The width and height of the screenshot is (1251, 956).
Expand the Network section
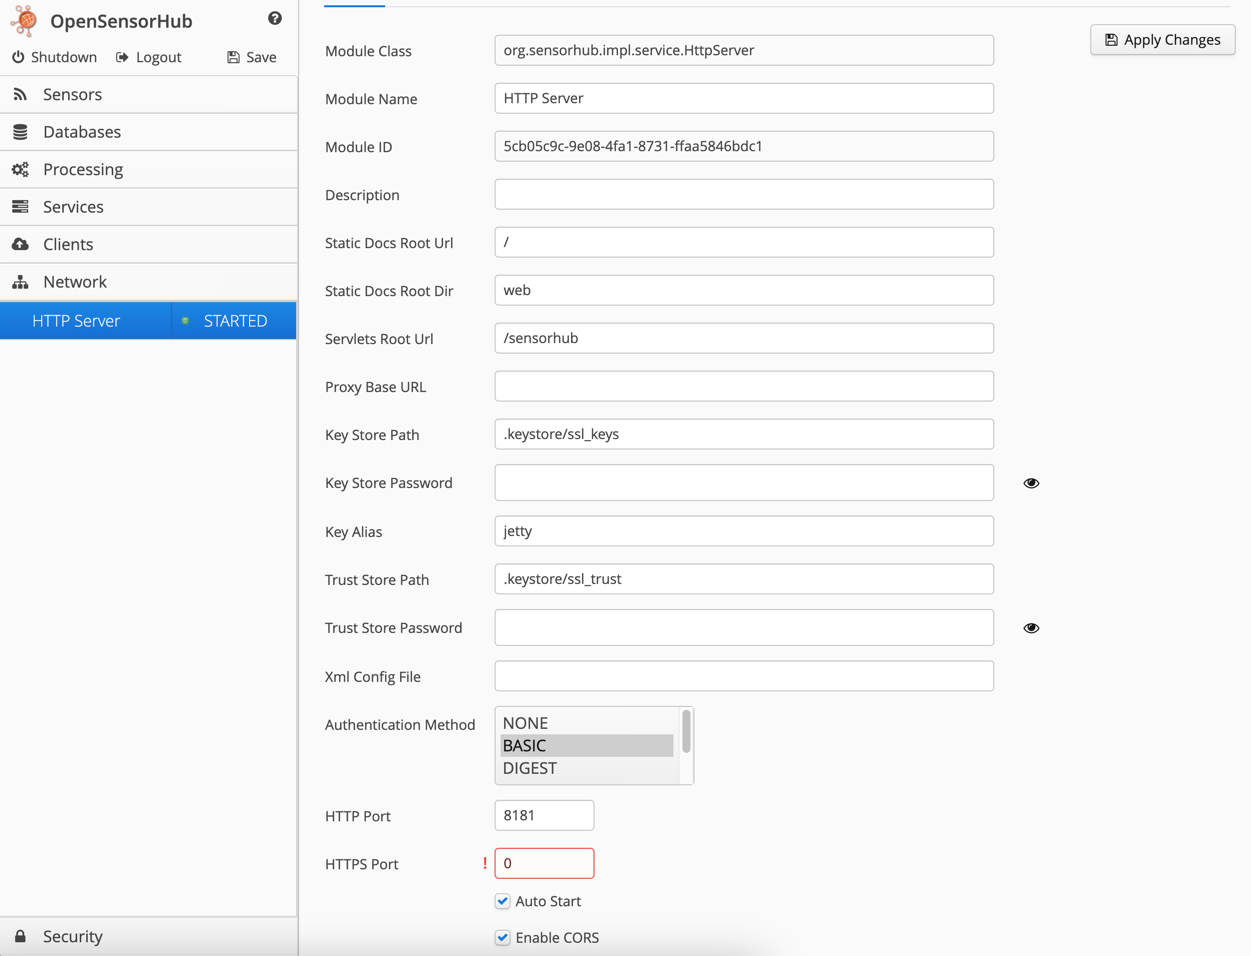[x=74, y=282]
